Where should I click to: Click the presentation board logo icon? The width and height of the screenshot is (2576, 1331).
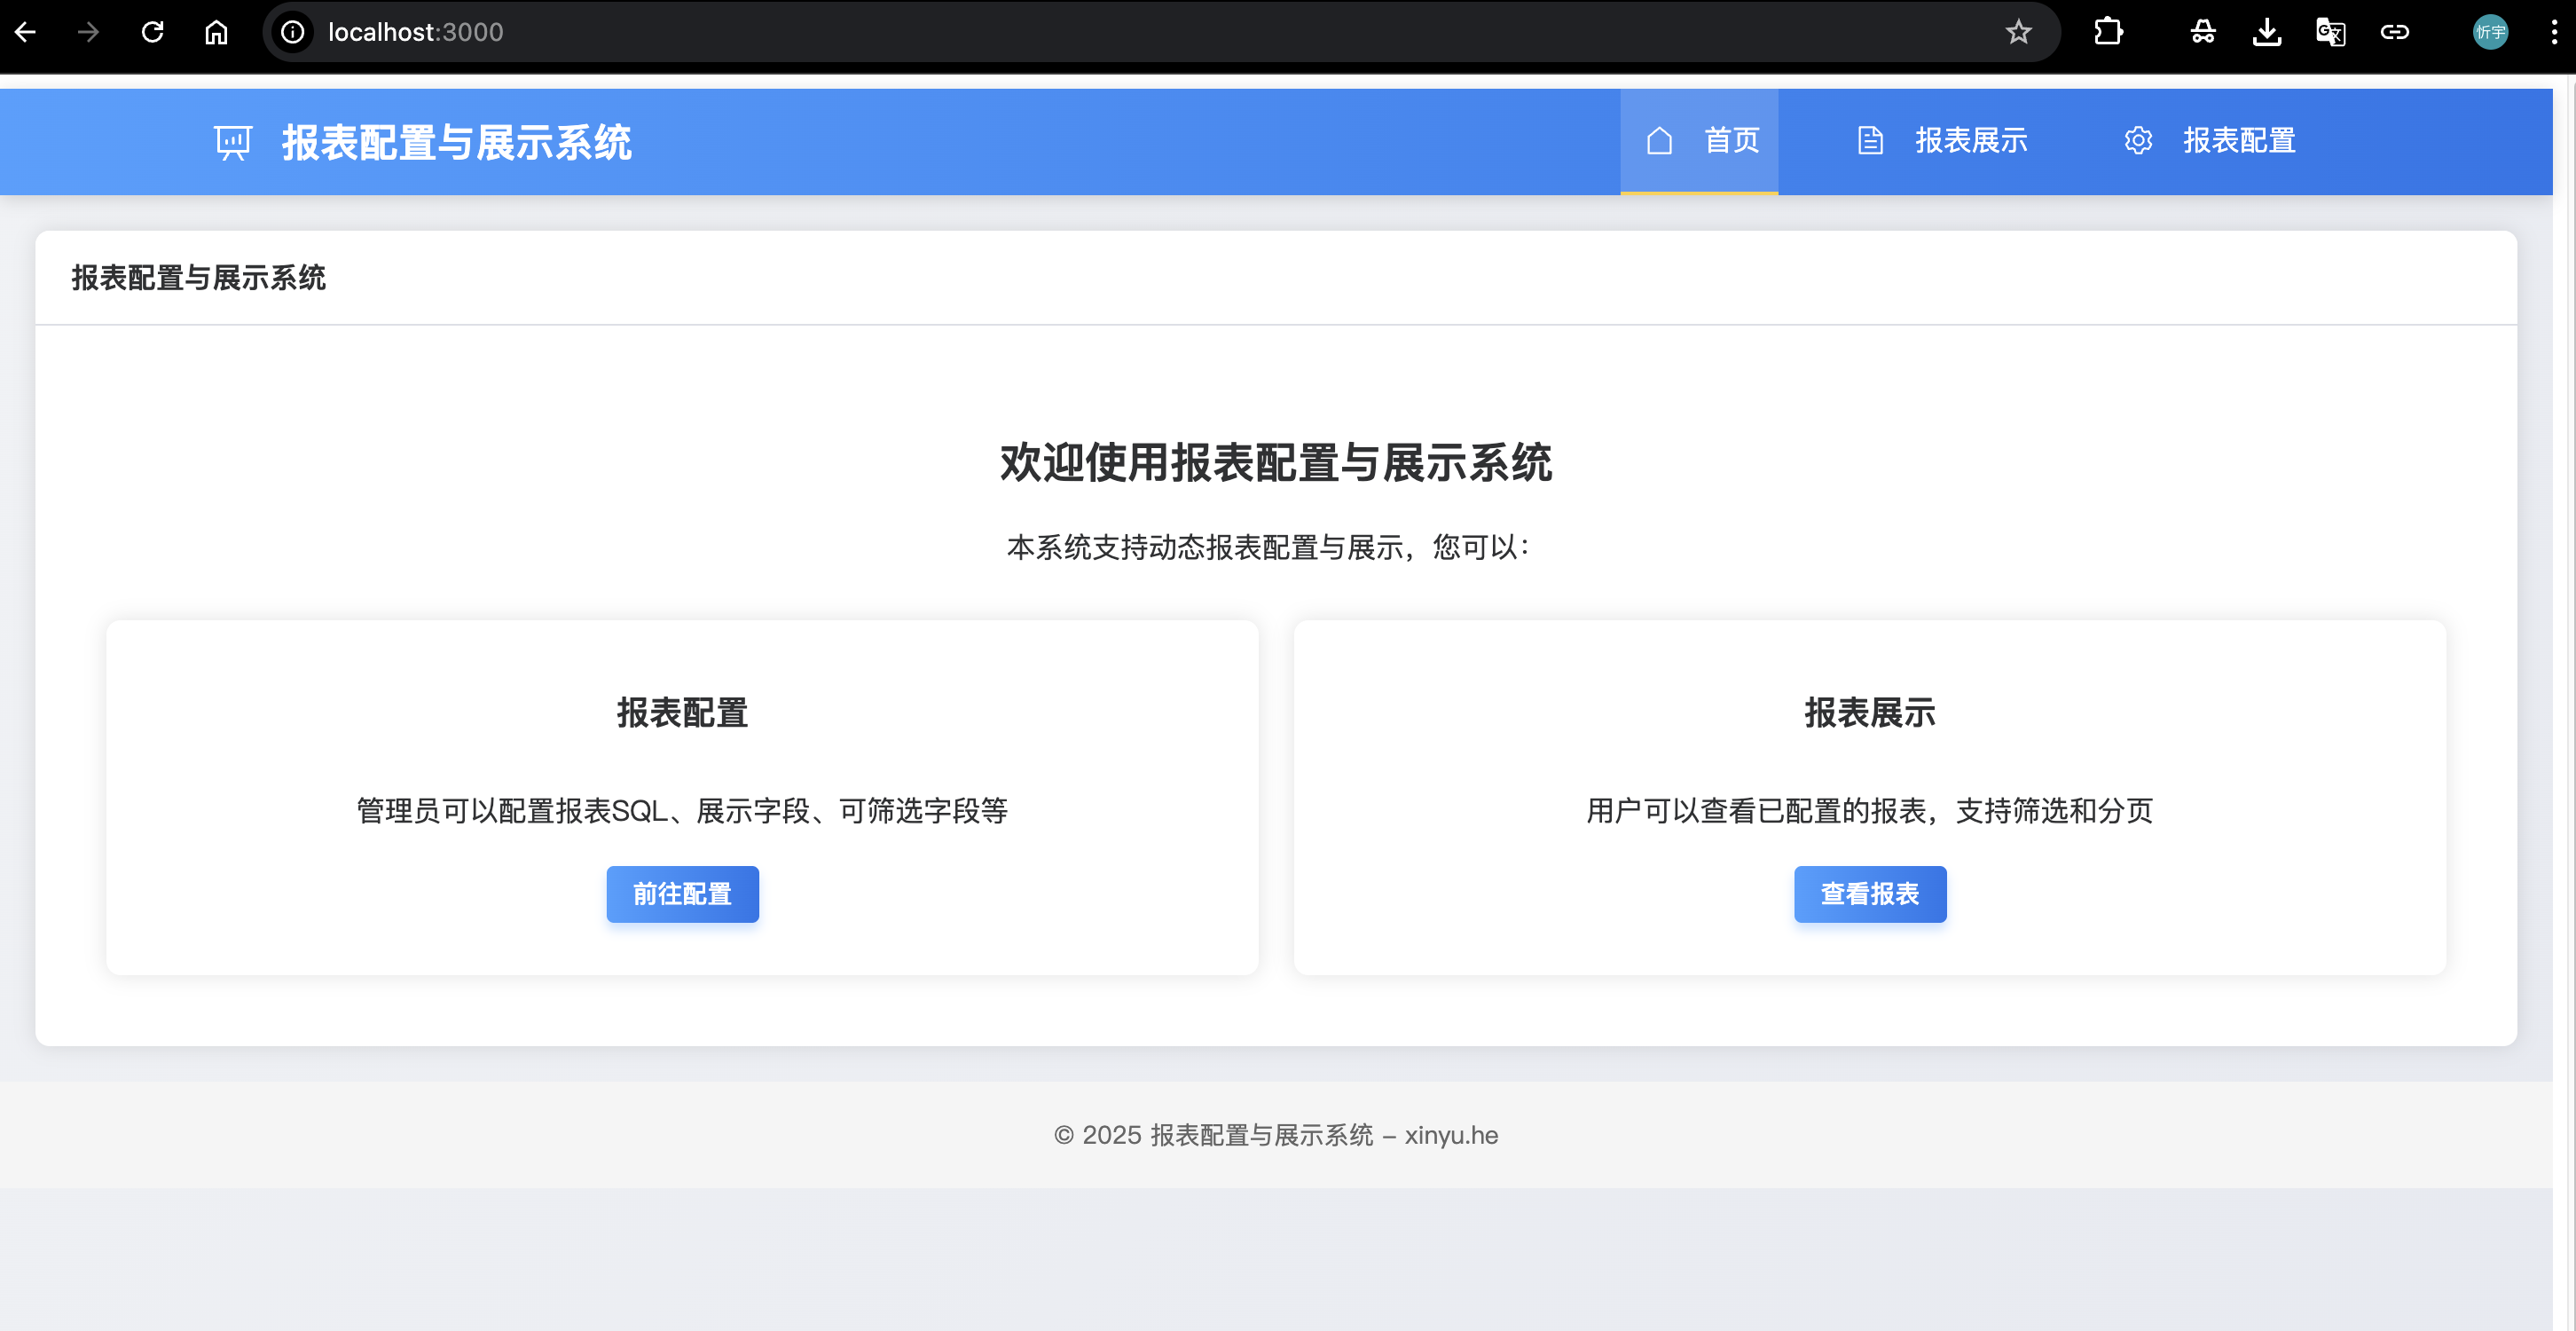(233, 143)
